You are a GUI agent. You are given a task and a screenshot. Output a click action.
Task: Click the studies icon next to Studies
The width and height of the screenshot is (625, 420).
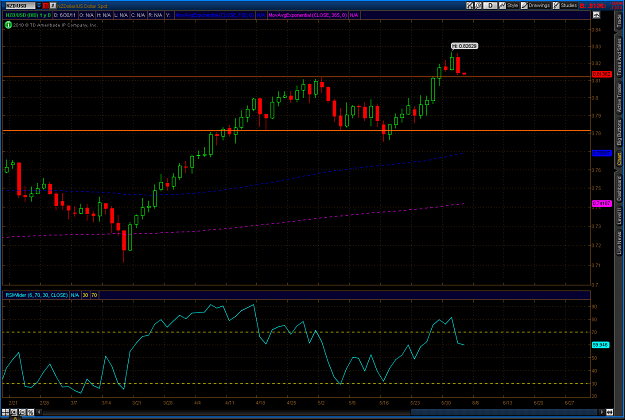(x=556, y=6)
